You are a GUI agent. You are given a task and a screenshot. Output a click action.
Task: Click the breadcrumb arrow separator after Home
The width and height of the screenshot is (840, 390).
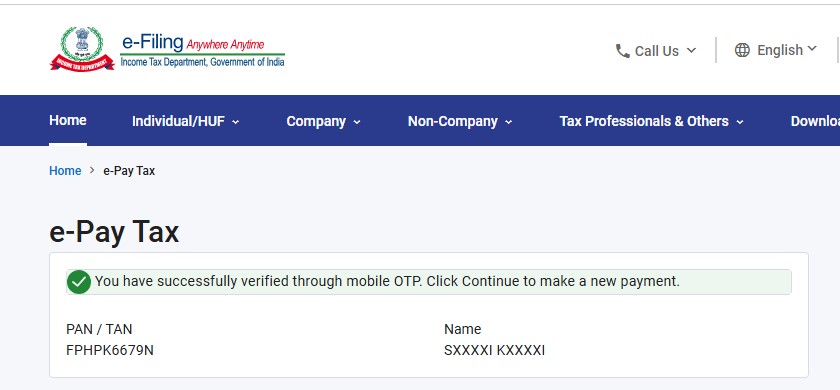click(x=92, y=170)
